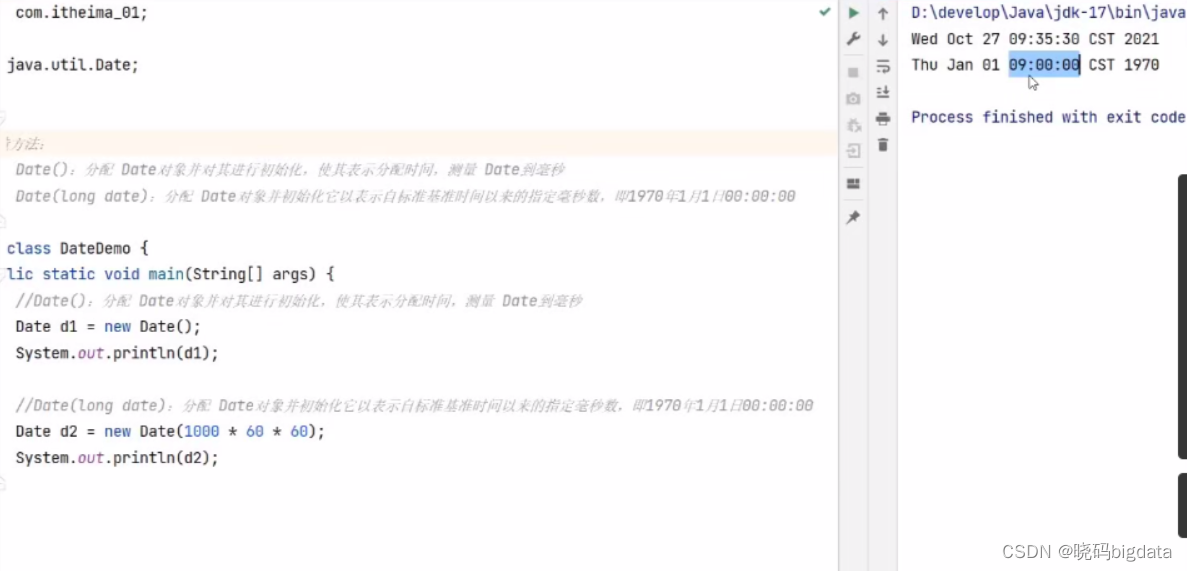Click the Exit door-arrow icon

click(853, 151)
